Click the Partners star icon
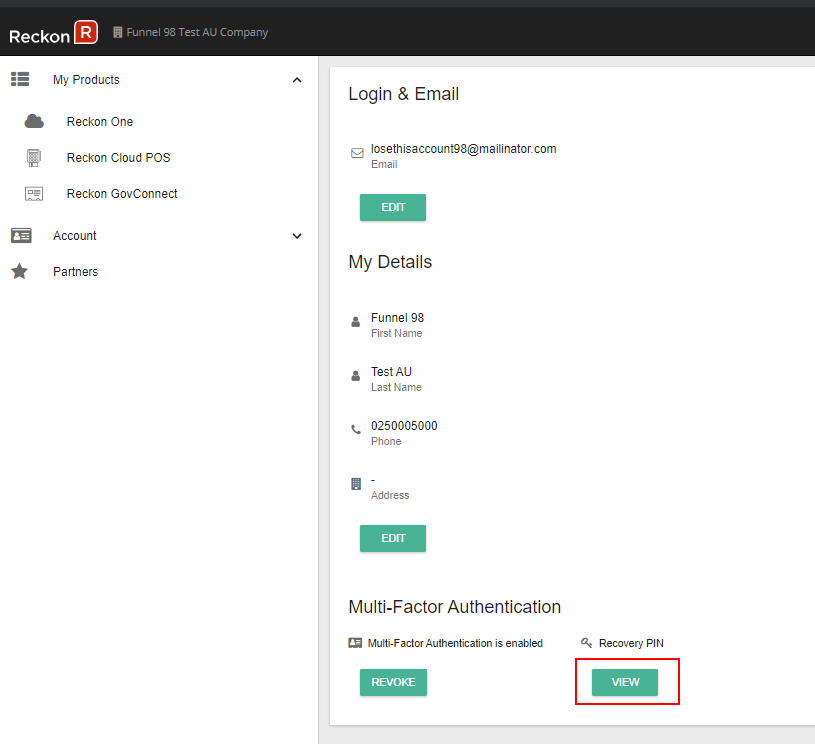 tap(19, 272)
